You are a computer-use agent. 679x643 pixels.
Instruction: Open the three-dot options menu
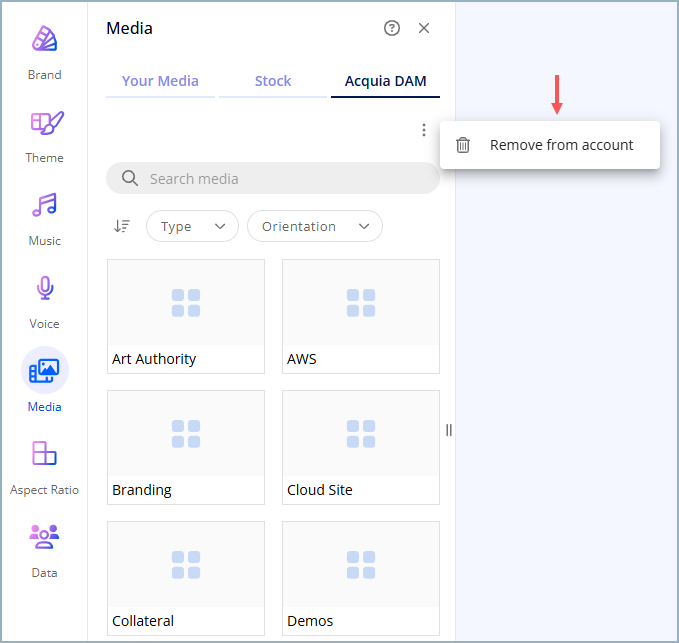[x=424, y=130]
